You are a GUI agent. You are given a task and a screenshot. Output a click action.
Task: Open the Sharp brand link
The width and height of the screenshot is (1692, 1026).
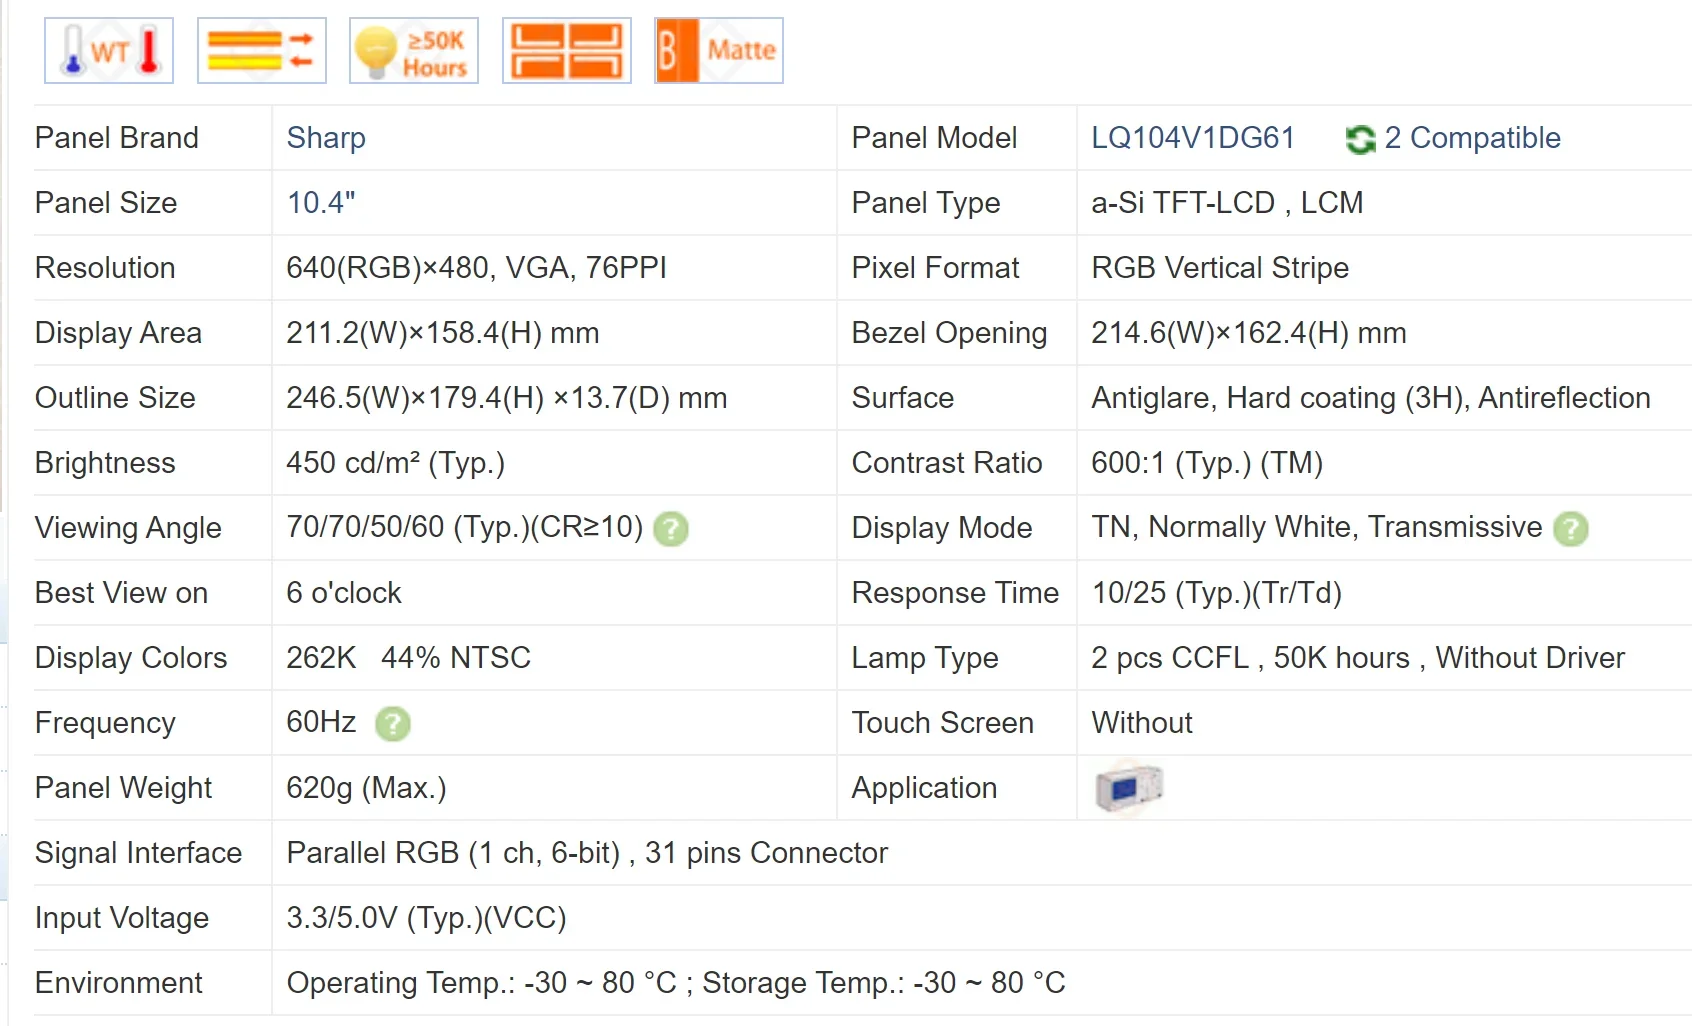pos(326,138)
